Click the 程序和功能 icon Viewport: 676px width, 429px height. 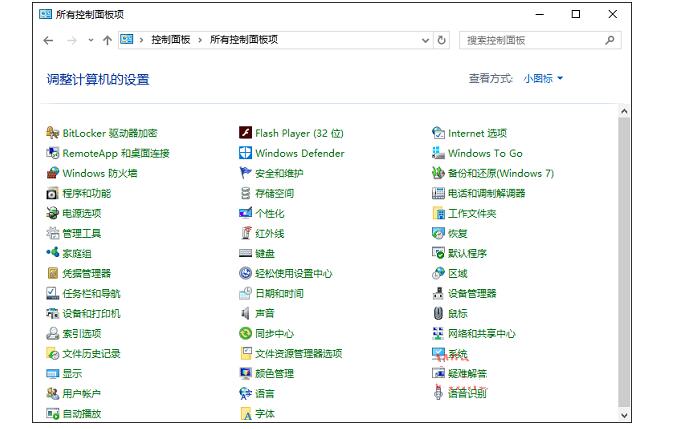click(53, 193)
